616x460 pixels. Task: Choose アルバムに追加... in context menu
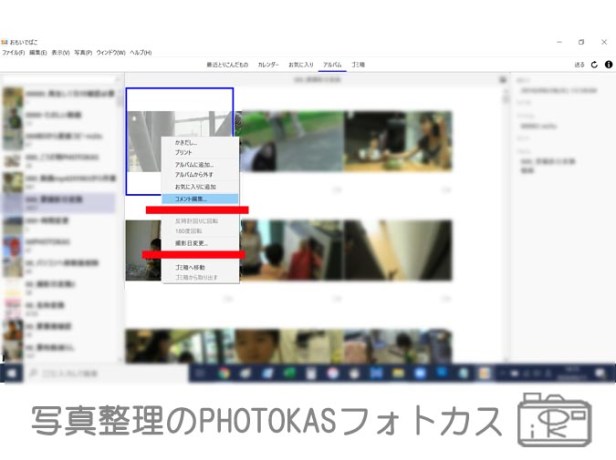point(200,165)
